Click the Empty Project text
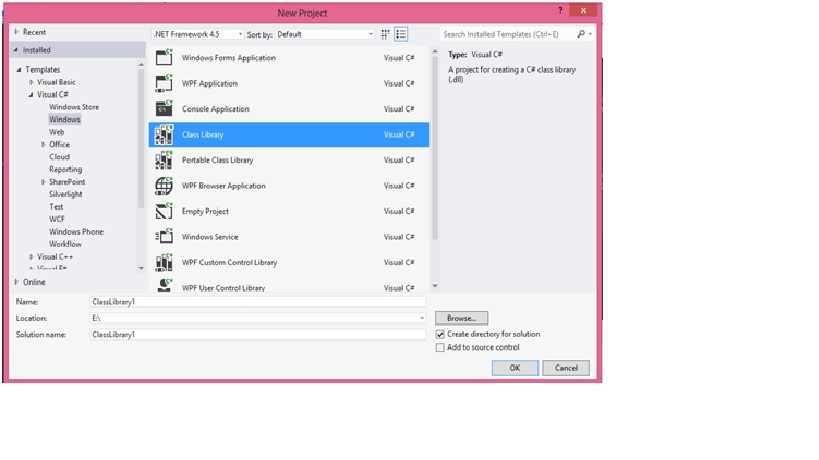 [205, 211]
